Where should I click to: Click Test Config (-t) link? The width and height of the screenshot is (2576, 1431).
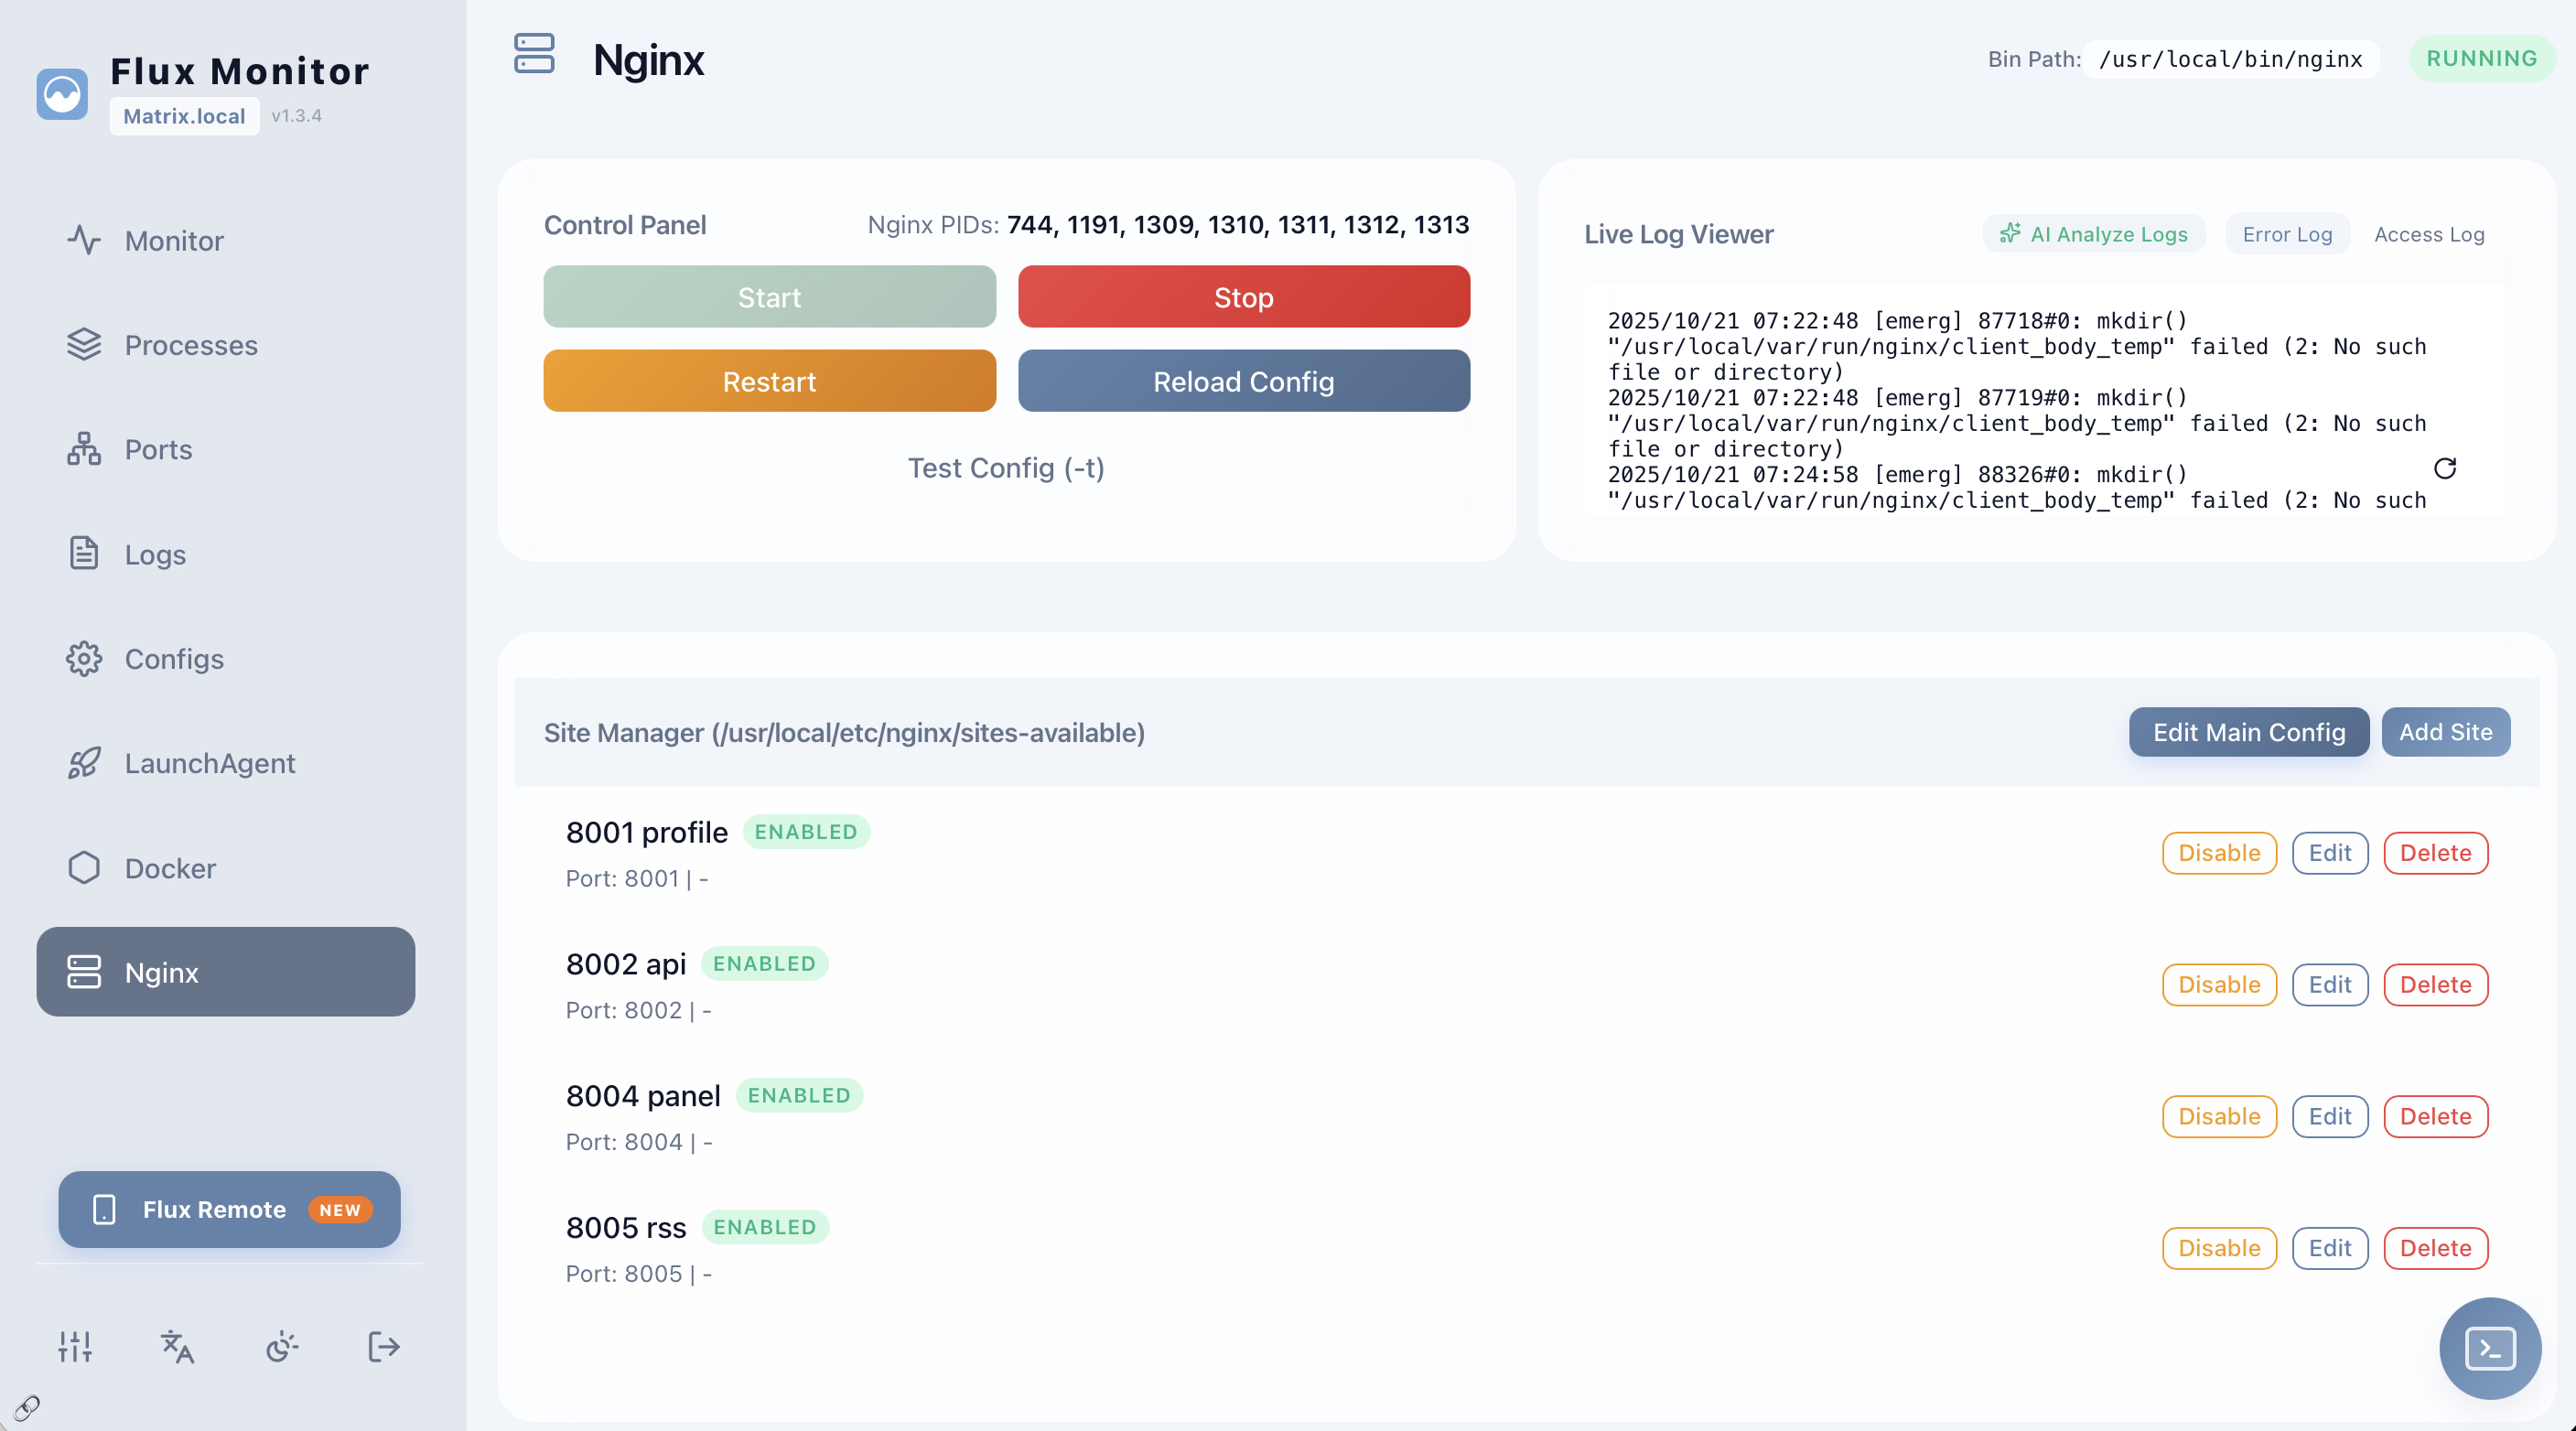[1006, 468]
